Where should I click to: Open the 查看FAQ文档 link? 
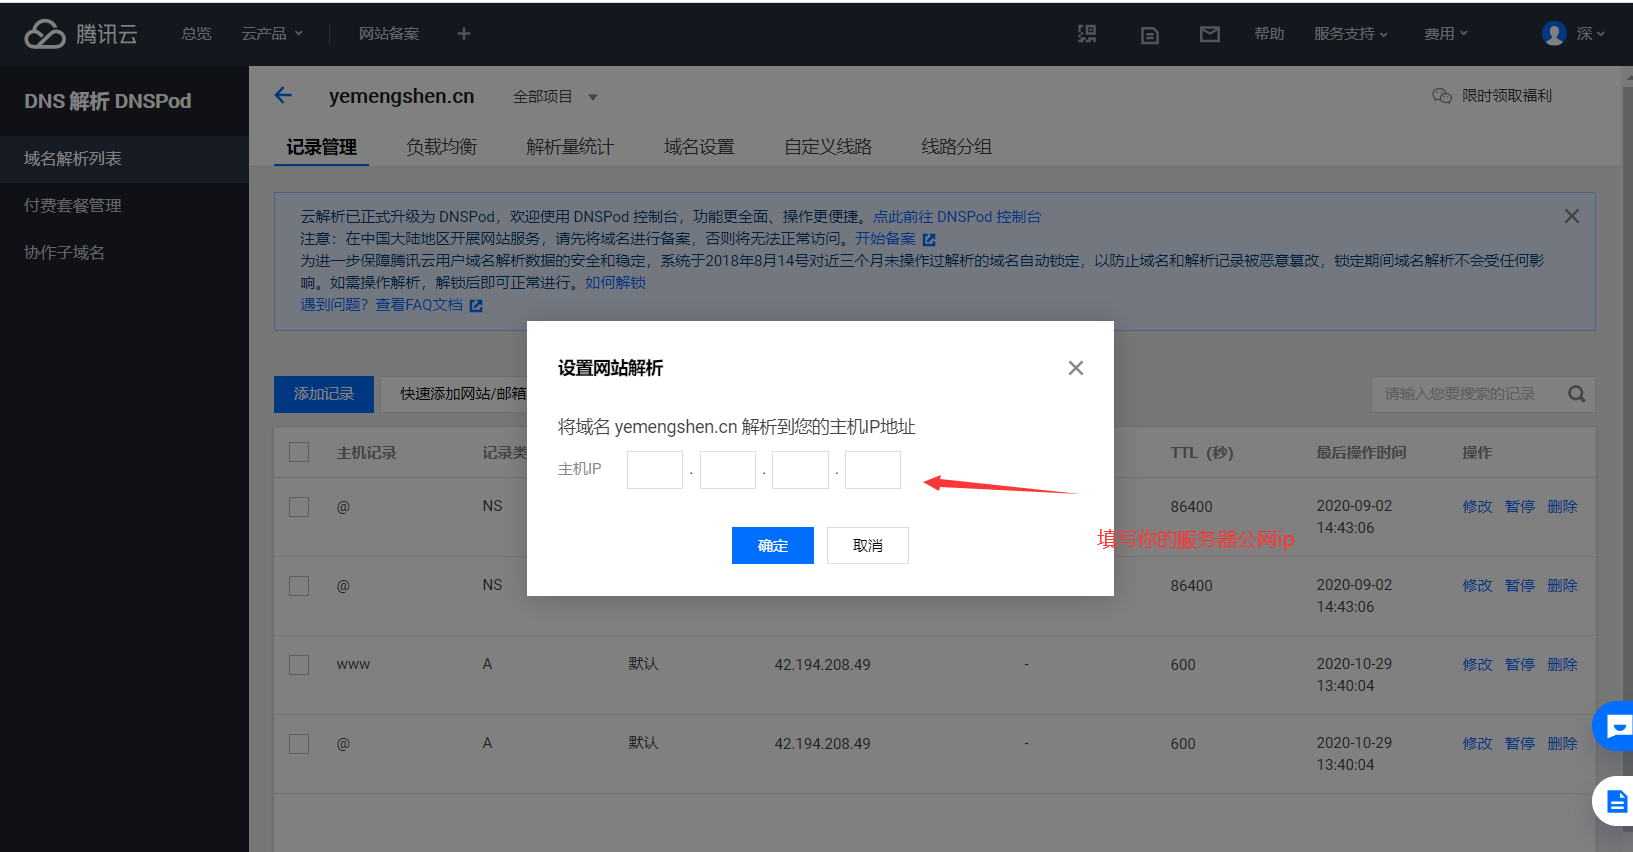tap(419, 305)
